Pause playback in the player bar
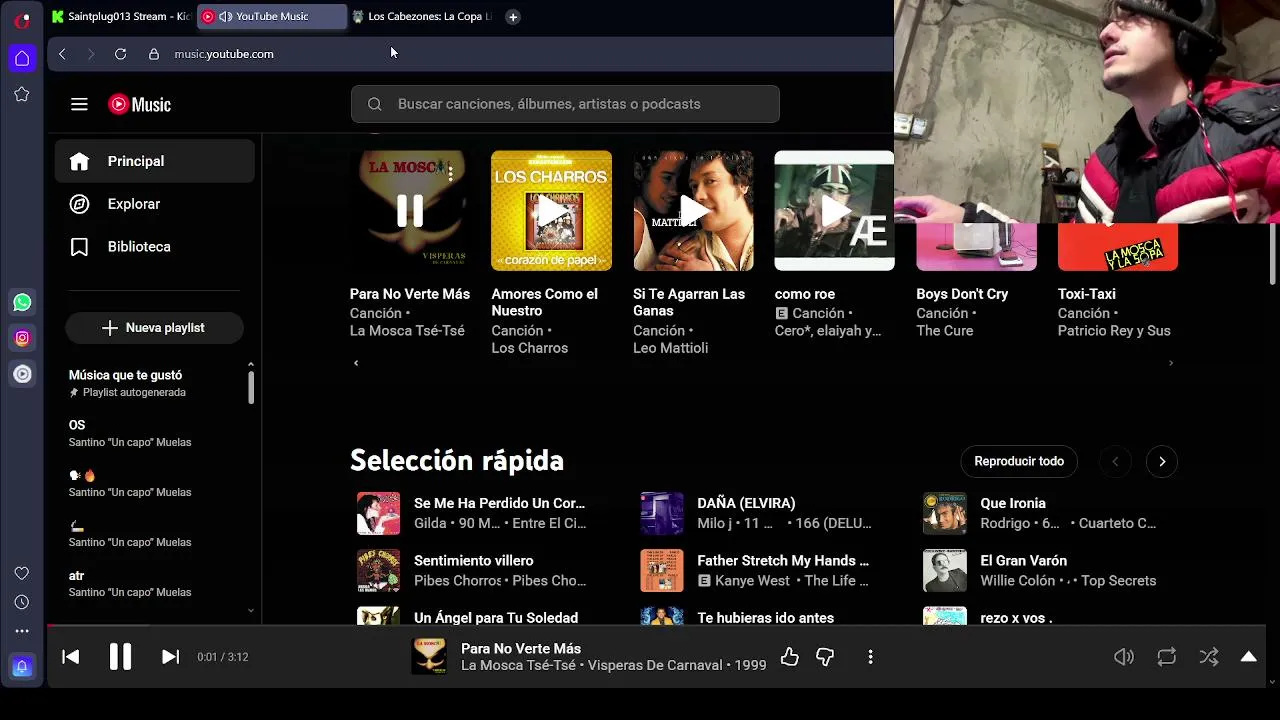The image size is (1280, 720). pyautogui.click(x=120, y=657)
